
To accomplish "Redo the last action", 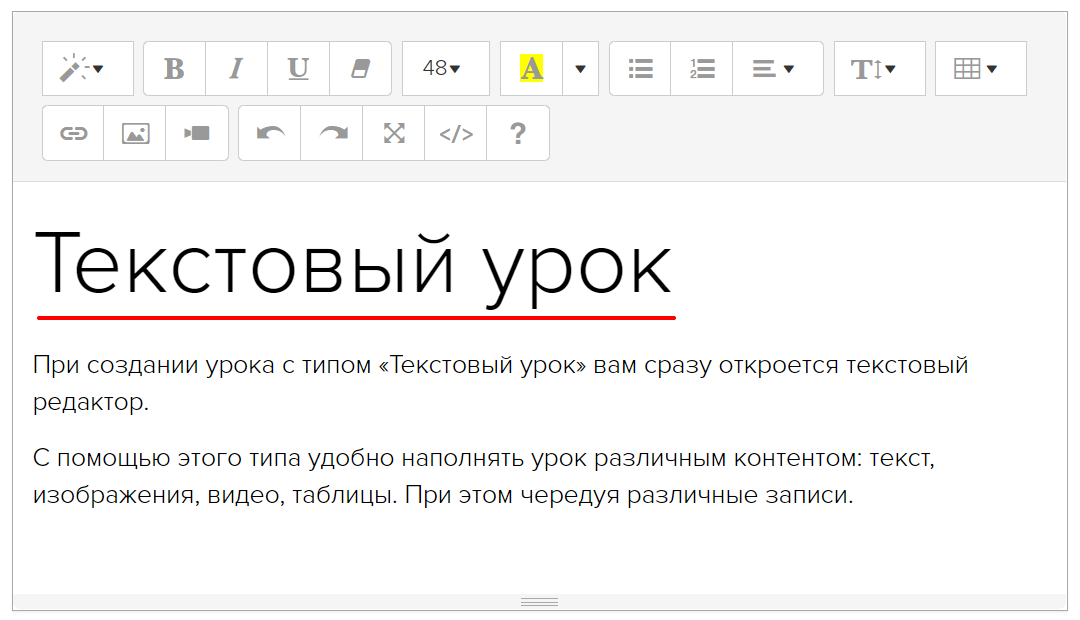I will [332, 133].
